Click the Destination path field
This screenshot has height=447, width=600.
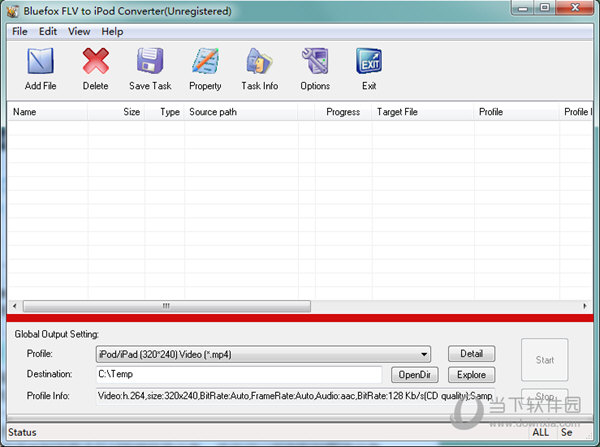point(239,374)
